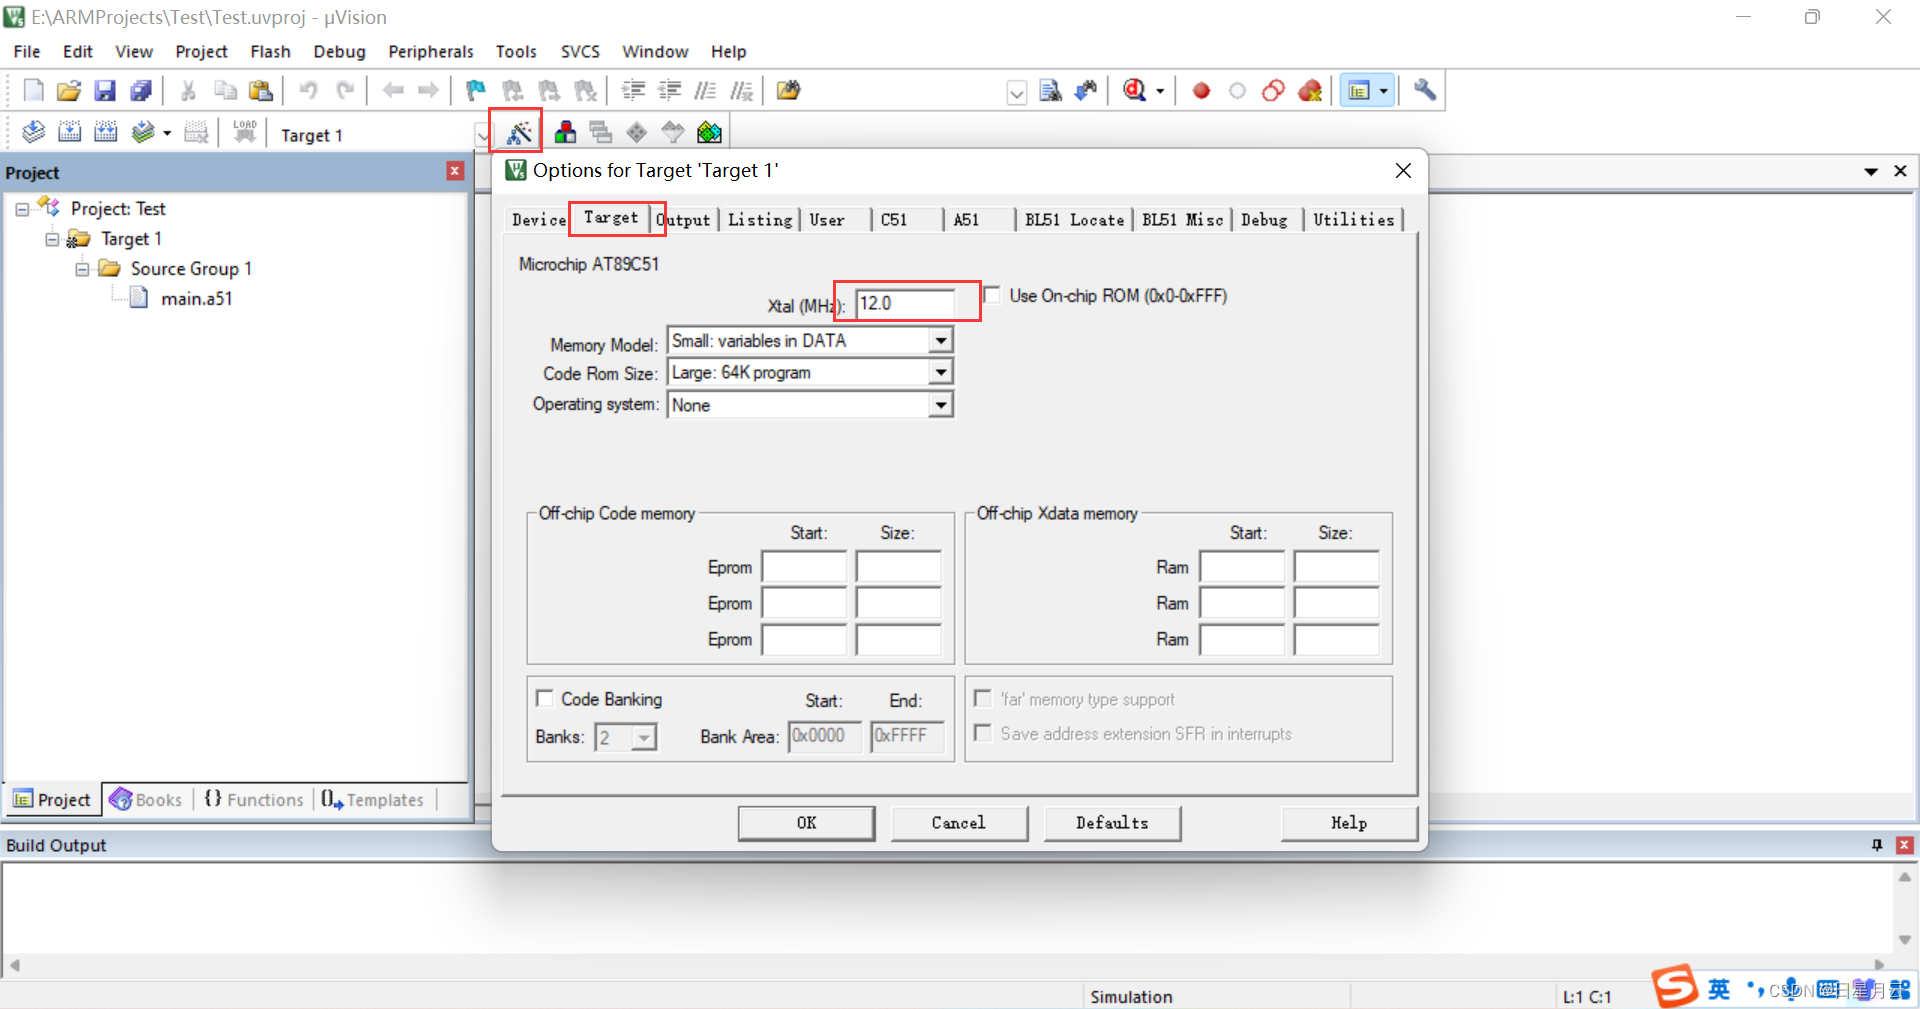Image resolution: width=1920 pixels, height=1009 pixels.
Task: Toggle 'far' memory type support checkbox
Action: (983, 698)
